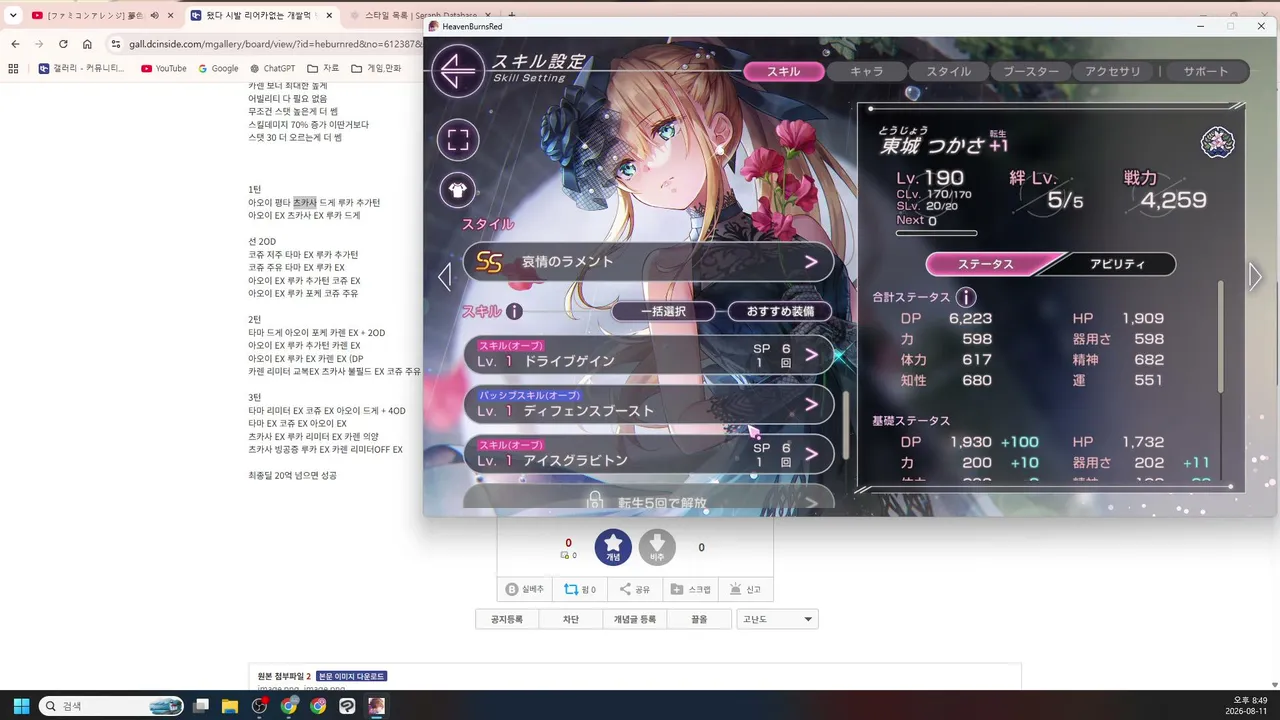Screen dimensions: 1280x720
Task: Mute the YouTube tab via speaker icon
Action: 155,15
